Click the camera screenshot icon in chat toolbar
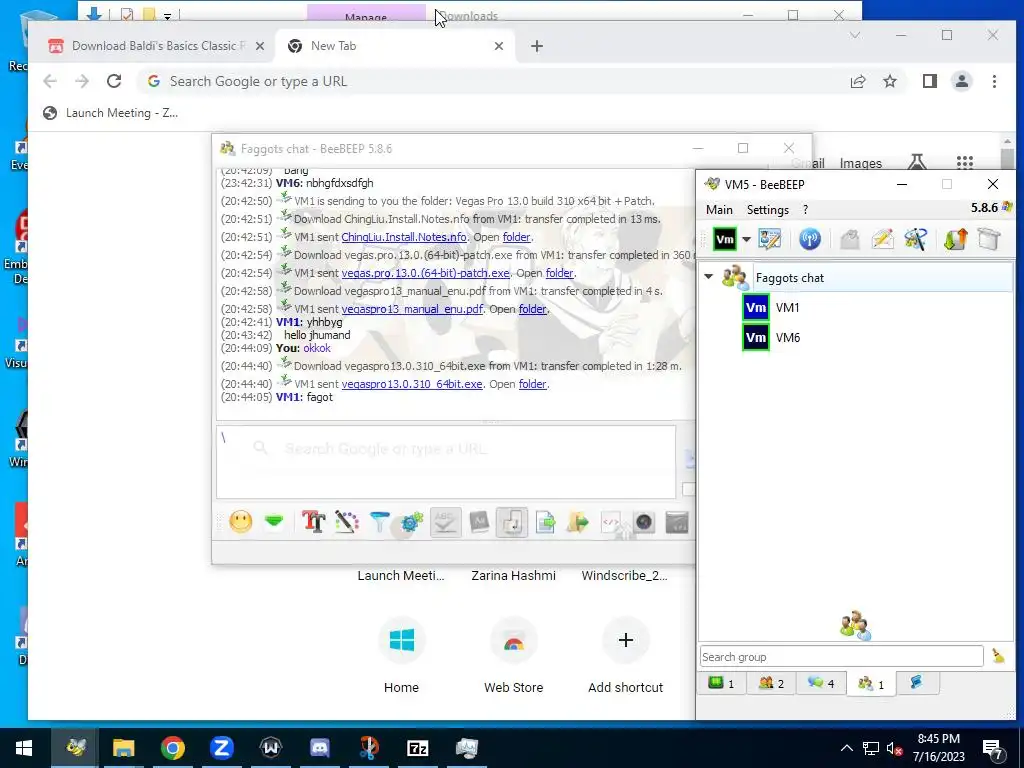 click(x=644, y=522)
